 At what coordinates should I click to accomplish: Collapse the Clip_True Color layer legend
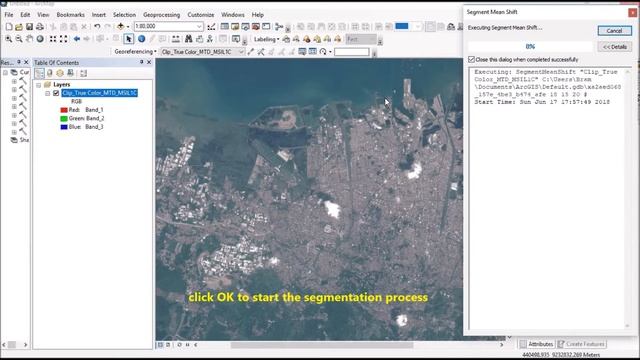pyautogui.click(x=48, y=93)
